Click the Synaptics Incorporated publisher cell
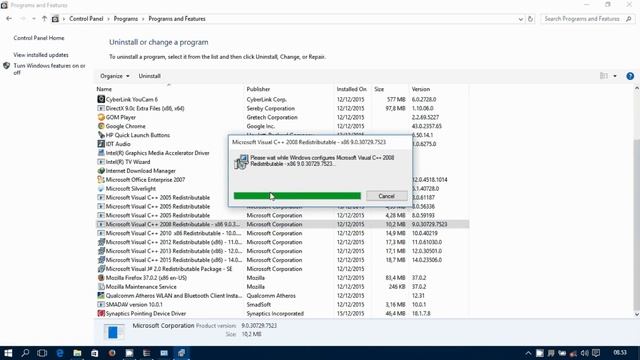The height and width of the screenshot is (360, 640). tap(275, 313)
